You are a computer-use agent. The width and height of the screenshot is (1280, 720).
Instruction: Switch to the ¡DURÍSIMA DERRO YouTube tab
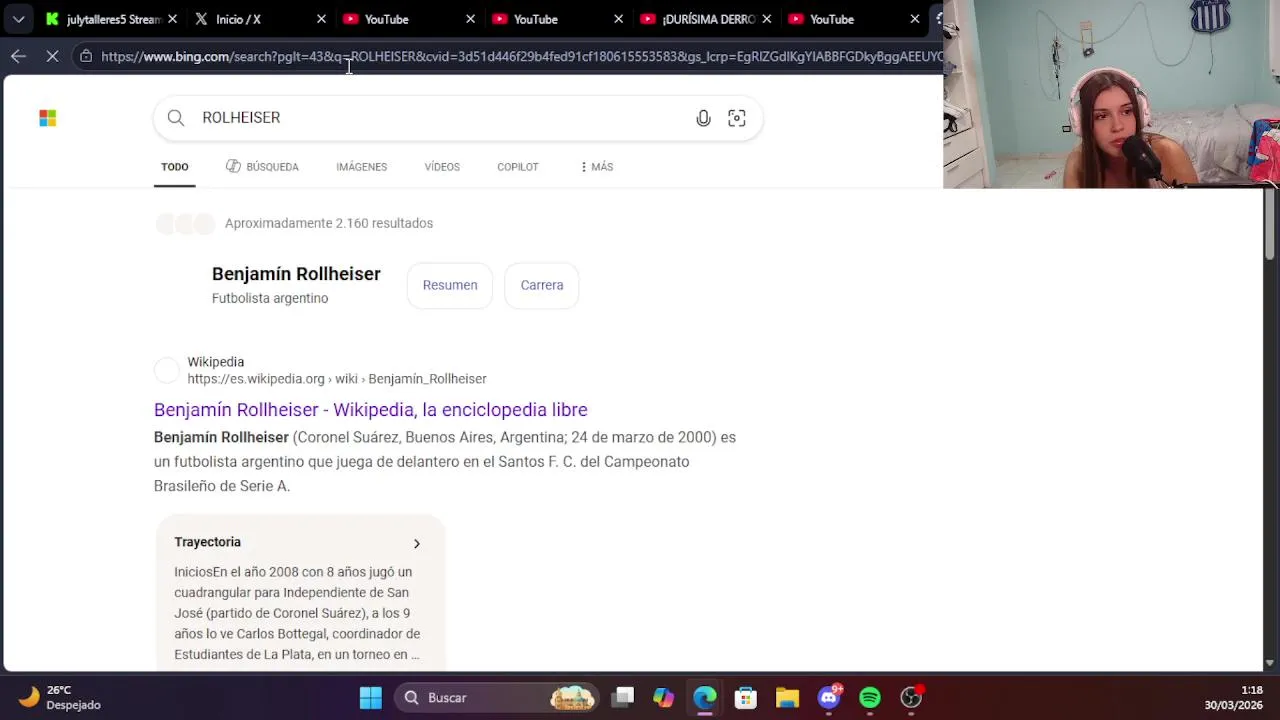(706, 19)
